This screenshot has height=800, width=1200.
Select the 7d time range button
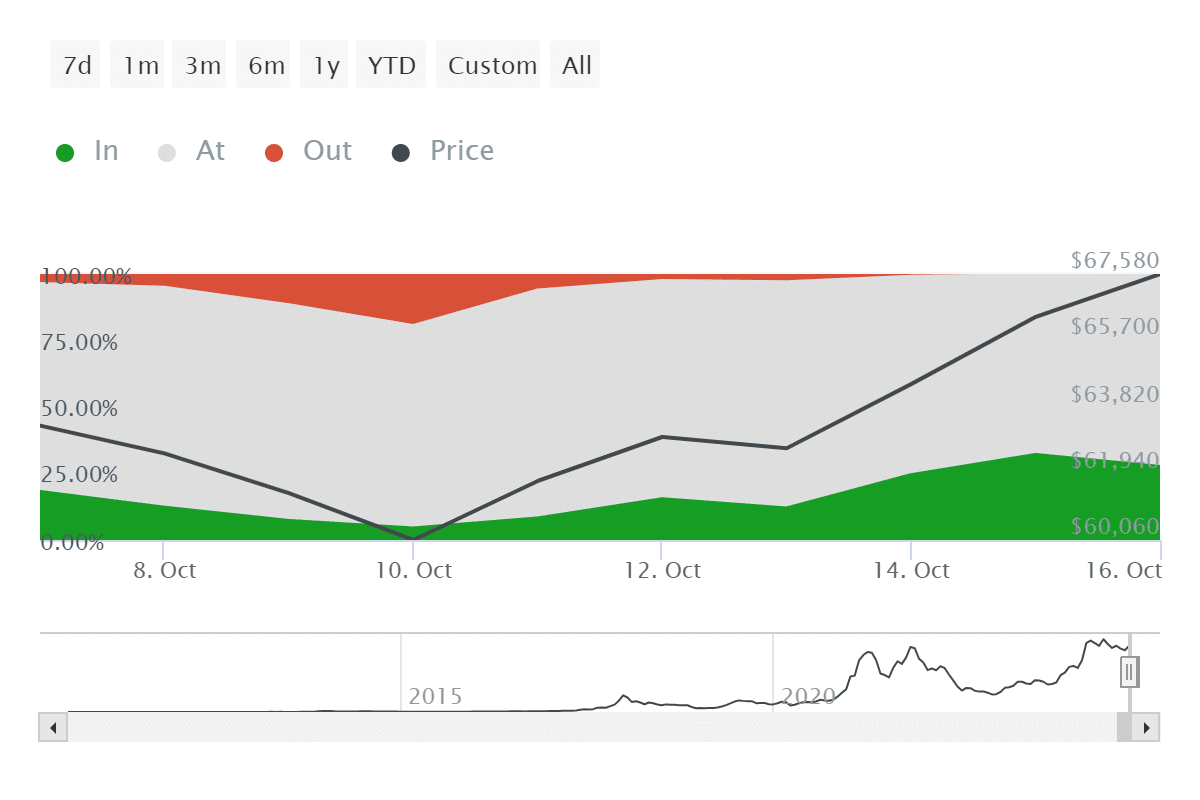[76, 66]
